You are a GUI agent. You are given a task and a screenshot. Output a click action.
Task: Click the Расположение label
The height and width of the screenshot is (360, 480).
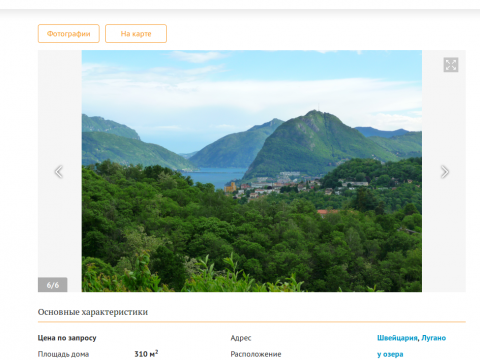pos(256,354)
